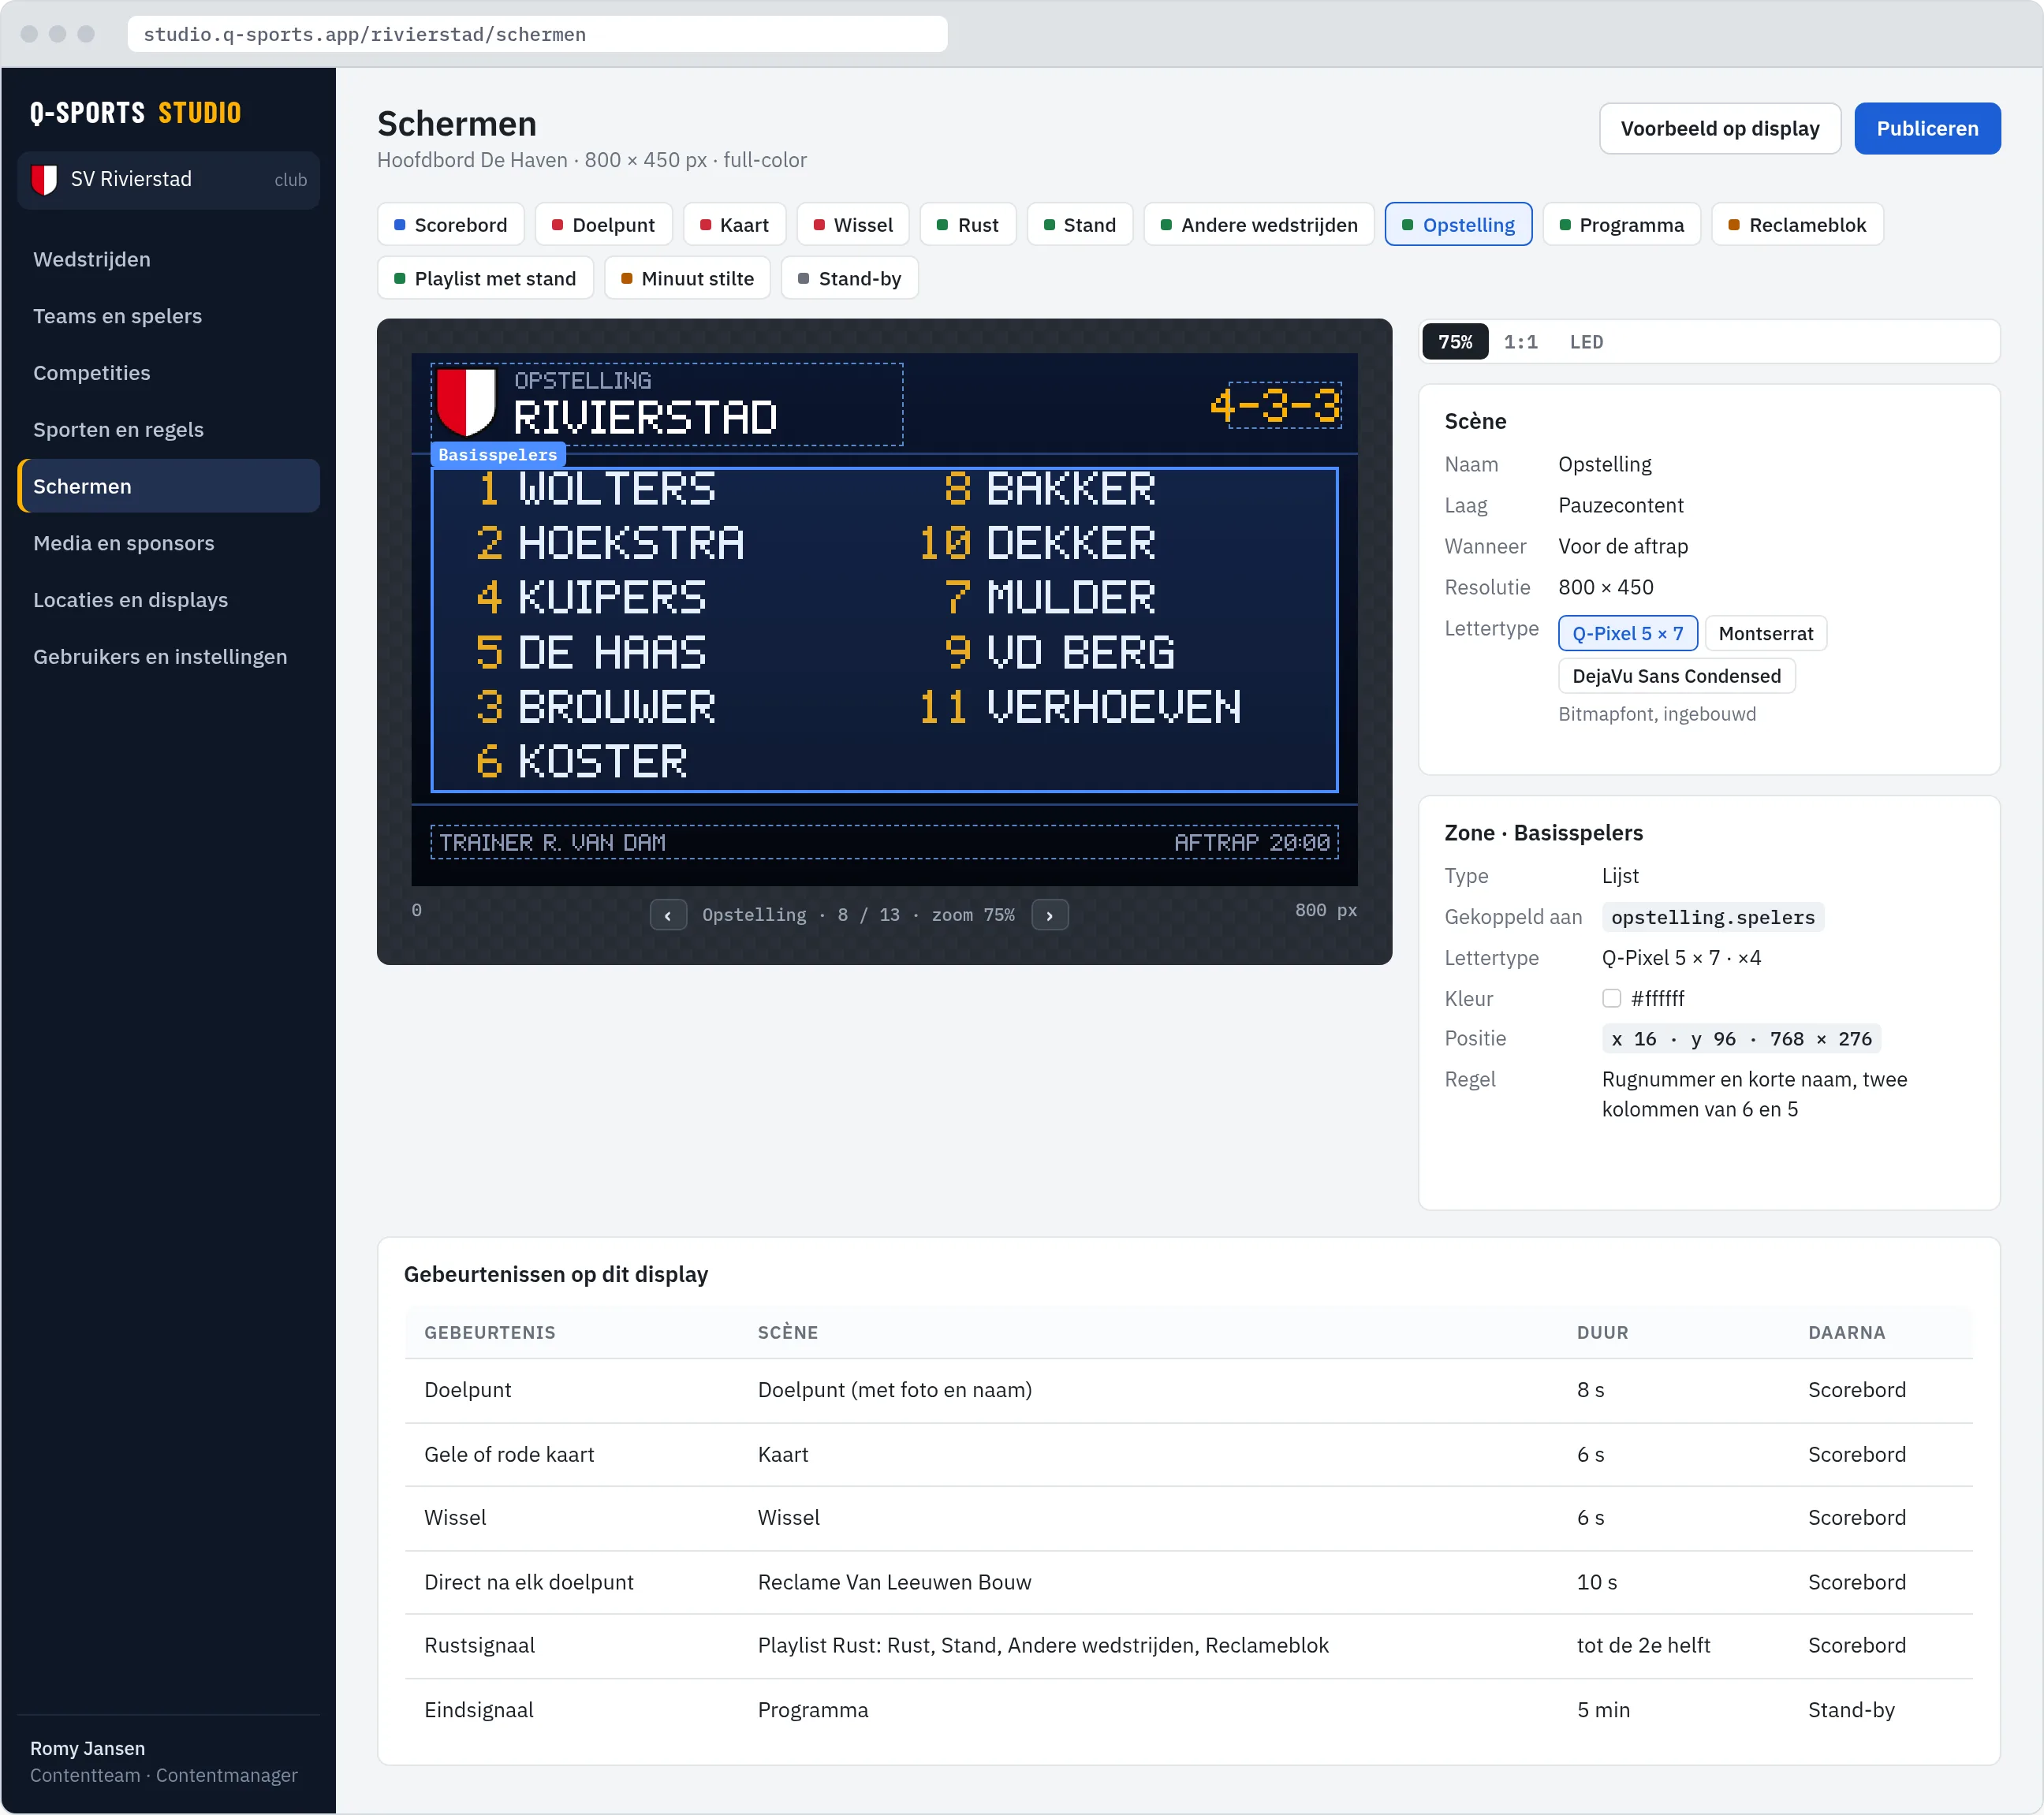Open Sporten en regels in the sidebar
Screen dimensions: 2044x1815
(x=168, y=430)
